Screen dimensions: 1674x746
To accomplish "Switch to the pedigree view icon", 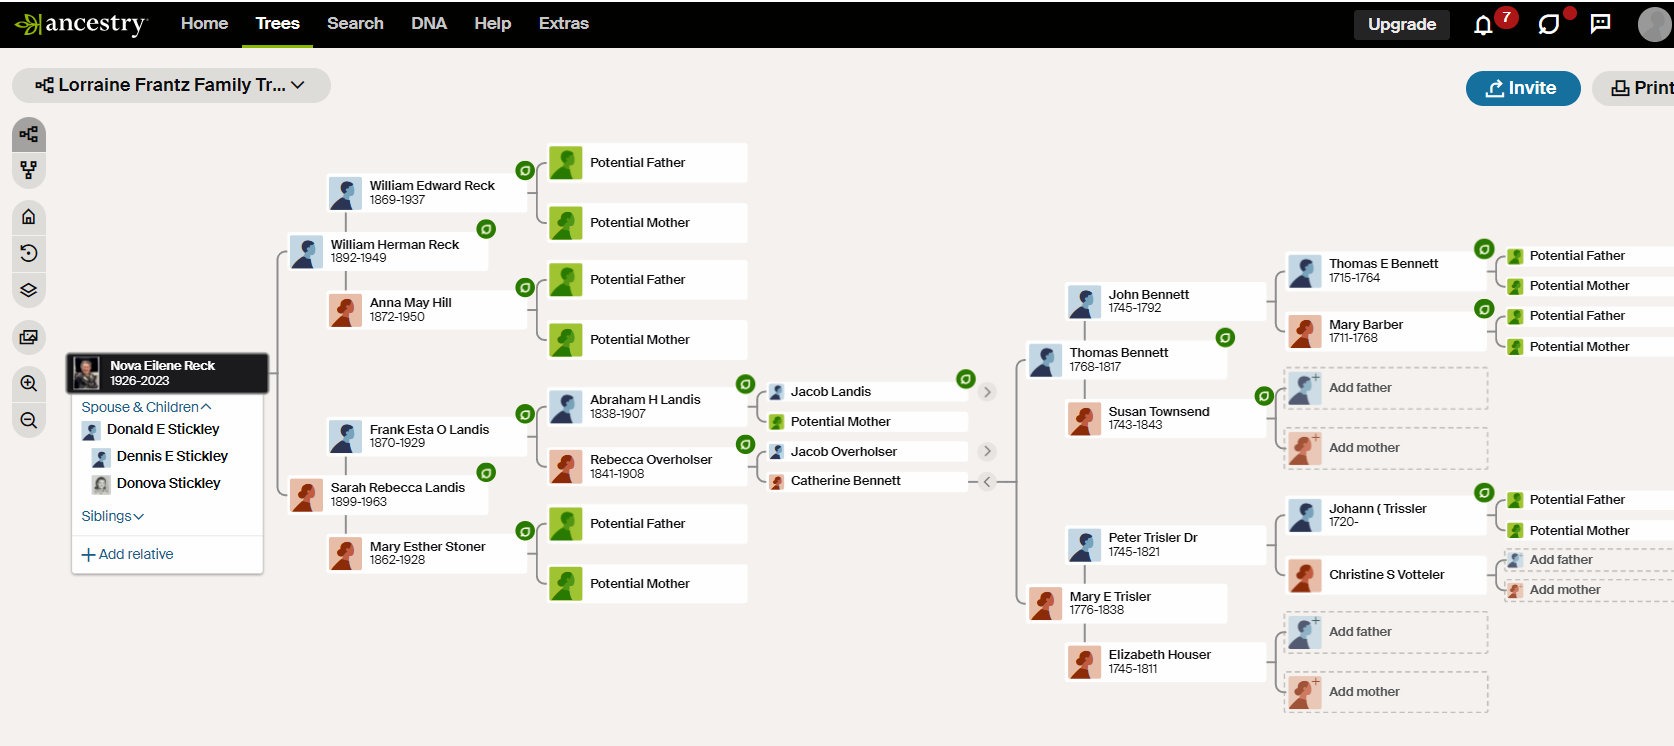I will coord(29,134).
